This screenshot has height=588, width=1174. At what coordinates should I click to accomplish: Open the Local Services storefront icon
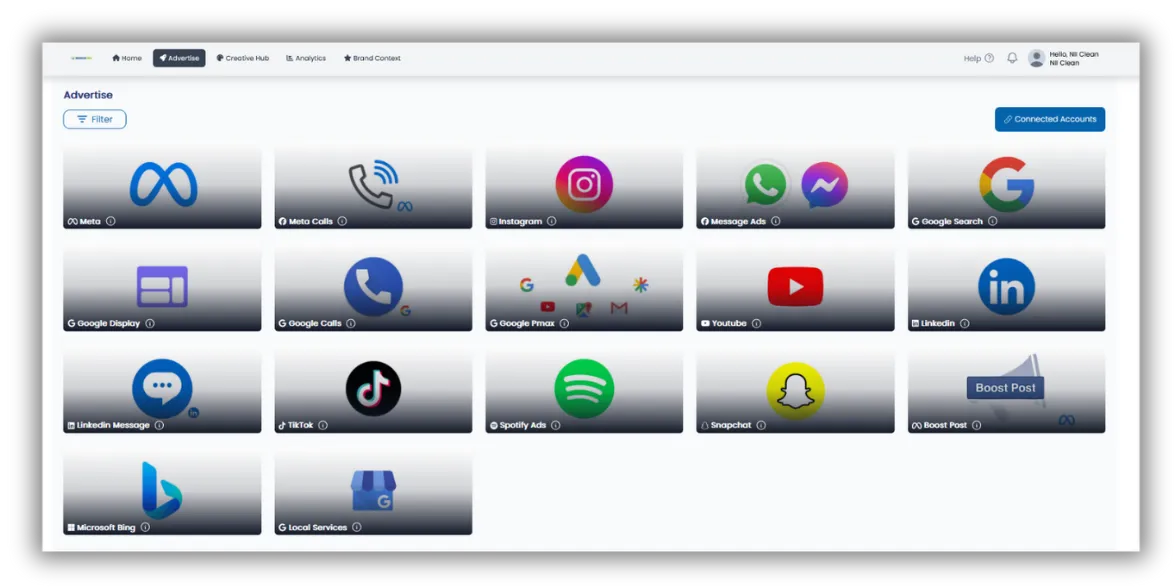pyautogui.click(x=374, y=491)
